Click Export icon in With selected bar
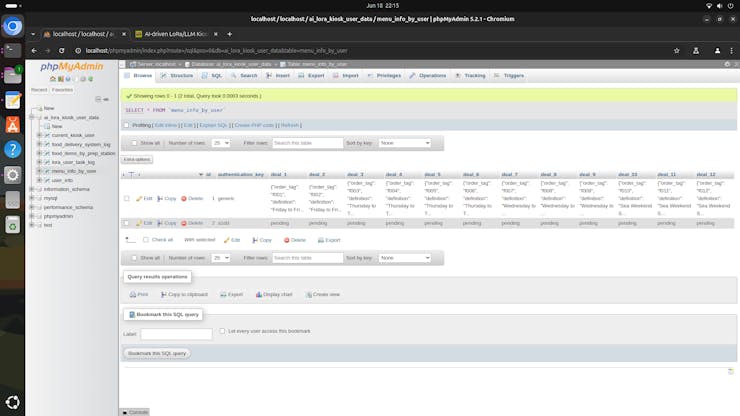Viewport: 740px width, 416px height. tap(321, 240)
